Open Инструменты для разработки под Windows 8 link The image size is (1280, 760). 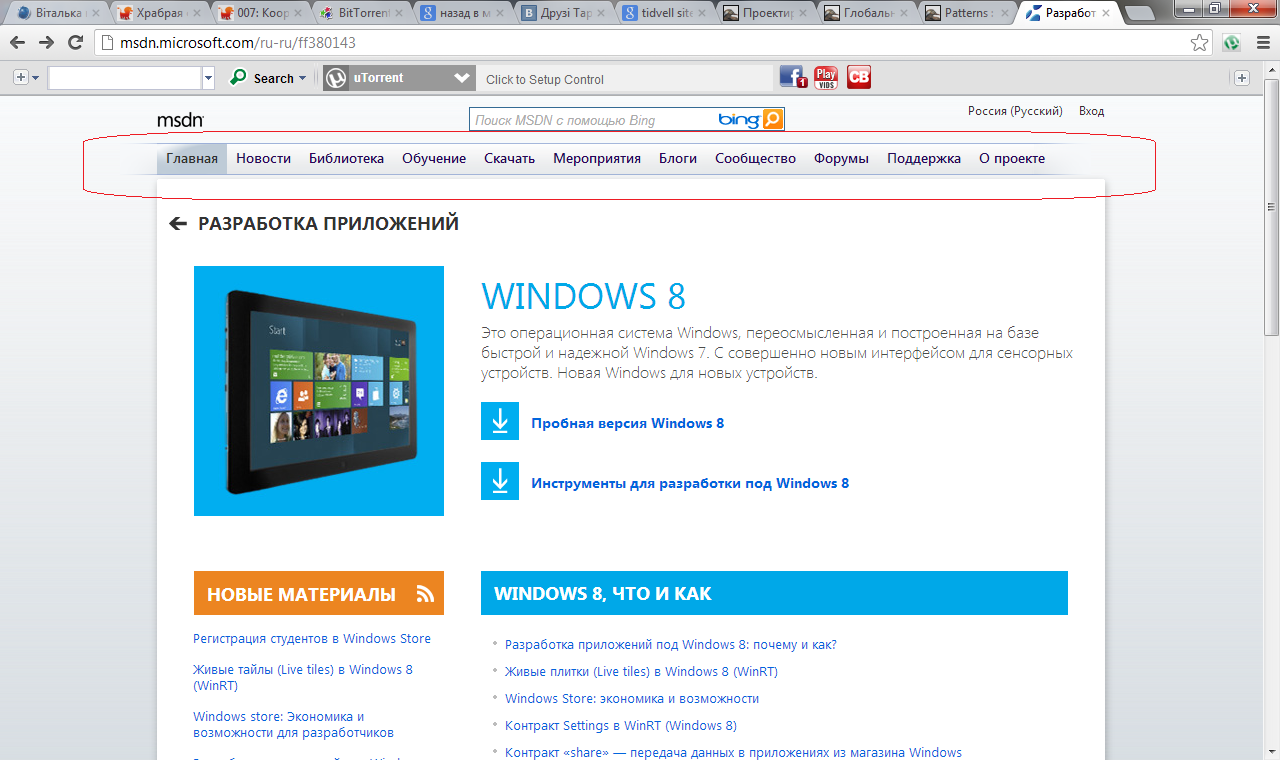pos(690,483)
